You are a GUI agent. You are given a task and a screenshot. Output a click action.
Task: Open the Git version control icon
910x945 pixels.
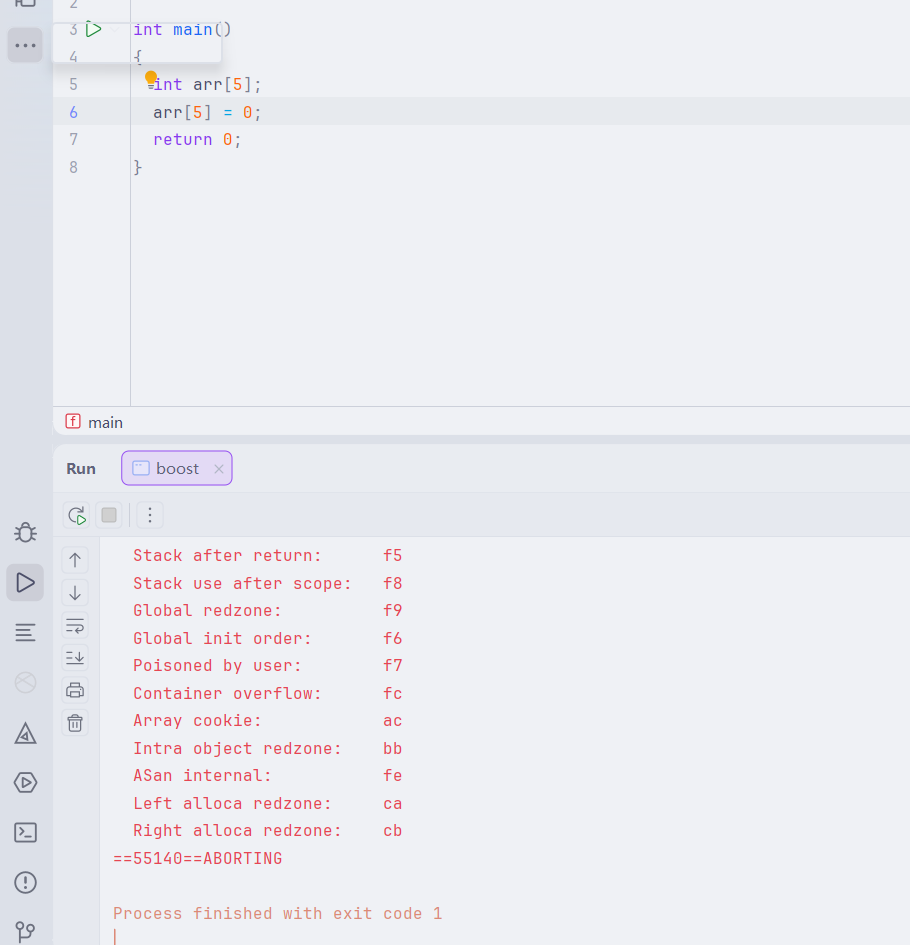coord(25,932)
